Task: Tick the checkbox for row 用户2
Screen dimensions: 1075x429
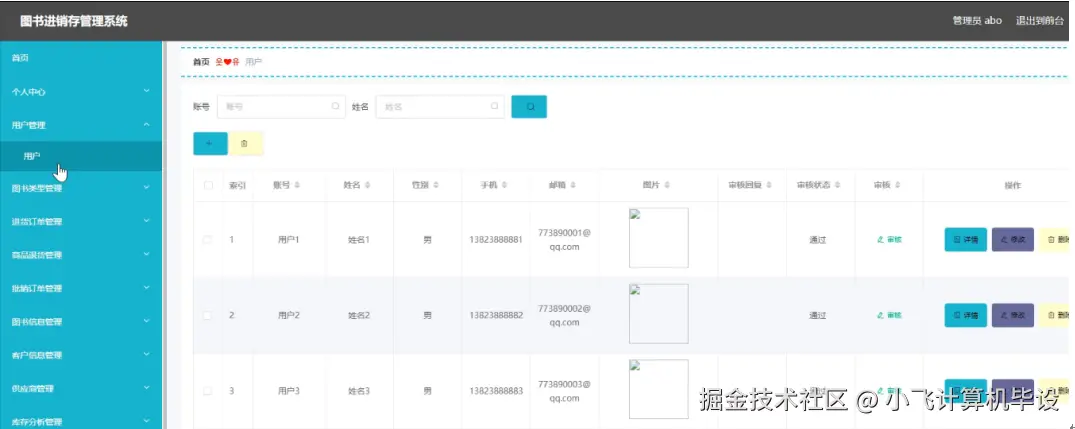Action: pyautogui.click(x=208, y=315)
